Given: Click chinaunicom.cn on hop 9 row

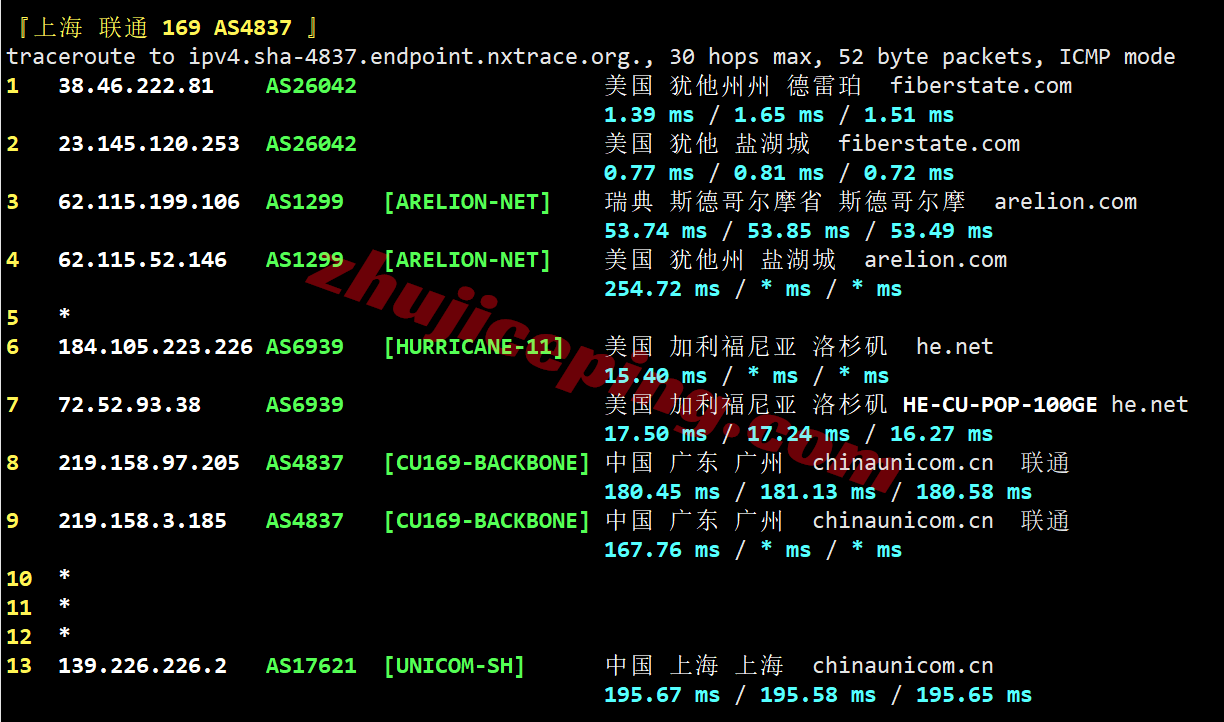Looking at the screenshot, I should pyautogui.click(x=903, y=521).
